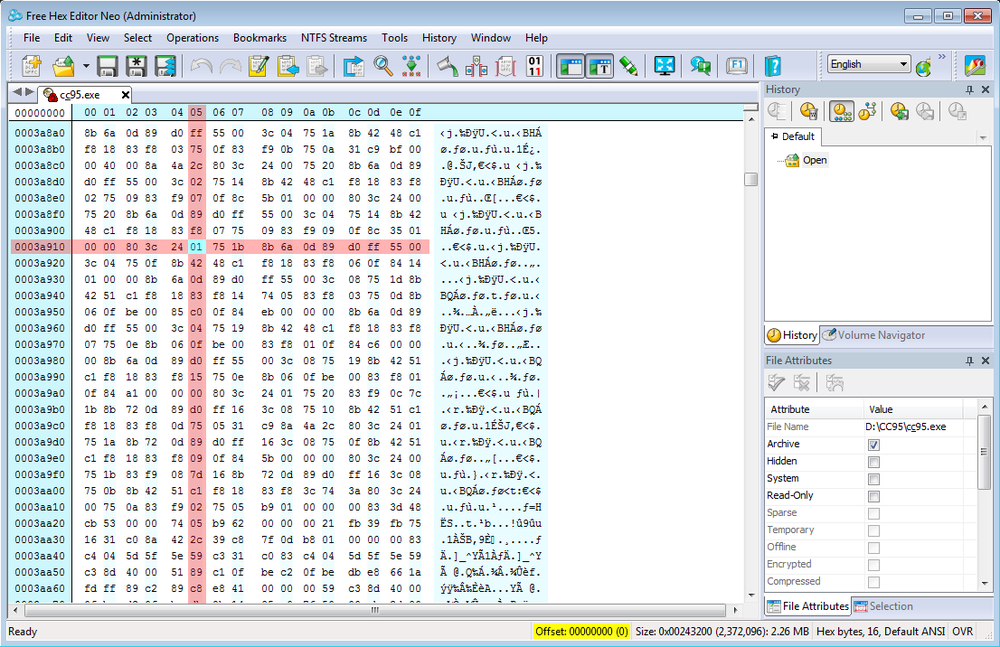This screenshot has height=647, width=1000.
Task: Click the red brackets with blue squares icon
Action: pos(476,66)
